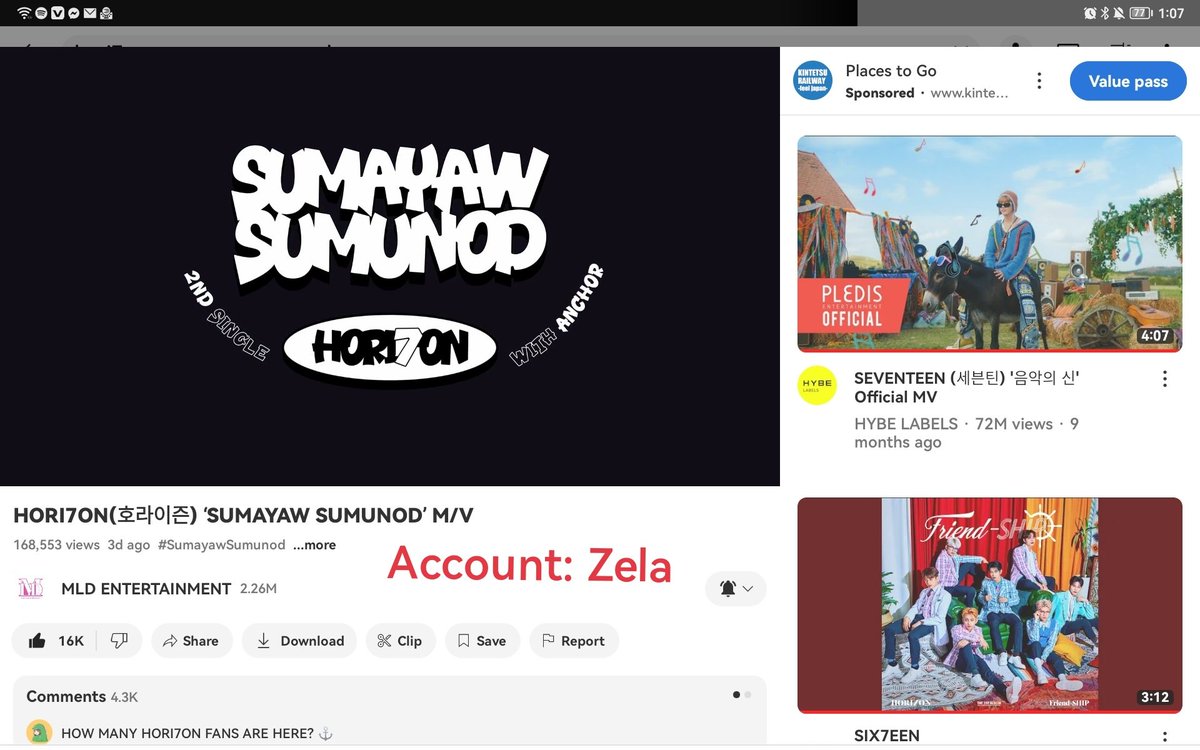Tap the alarm icon in status bar
This screenshot has width=1200, height=750.
1089,13
